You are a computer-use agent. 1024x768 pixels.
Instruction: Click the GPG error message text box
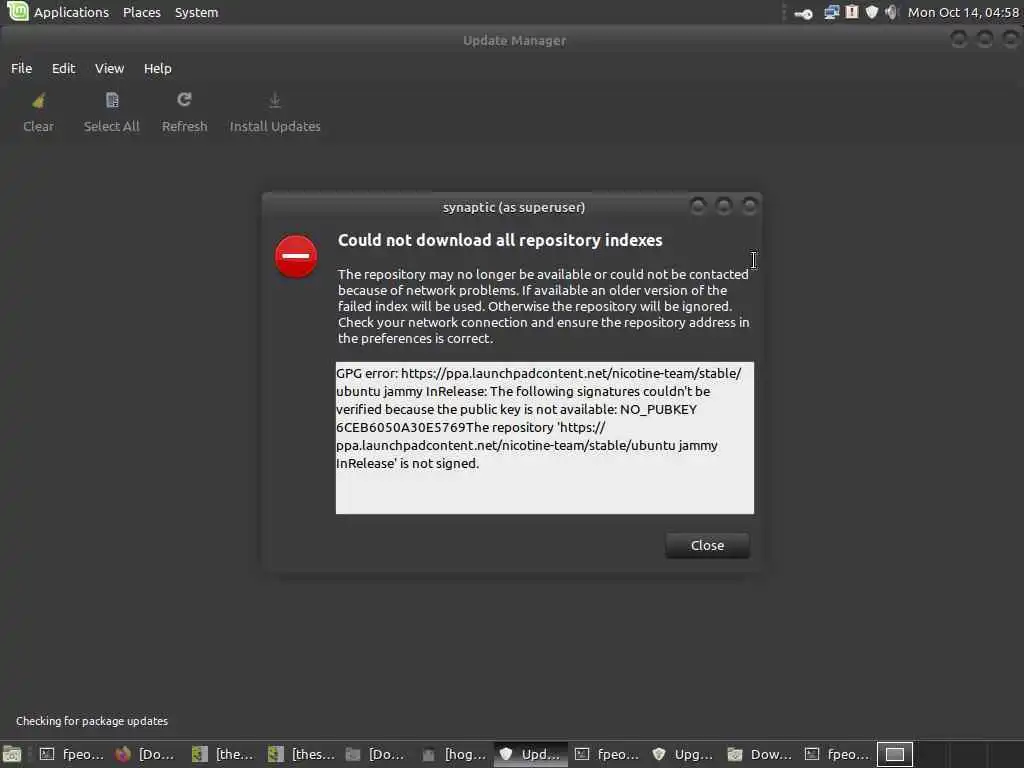(545, 438)
